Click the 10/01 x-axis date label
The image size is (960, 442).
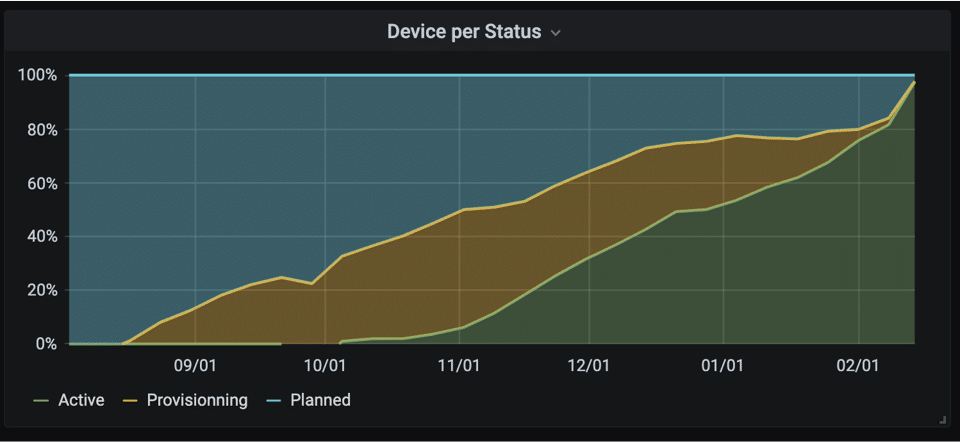(324, 366)
